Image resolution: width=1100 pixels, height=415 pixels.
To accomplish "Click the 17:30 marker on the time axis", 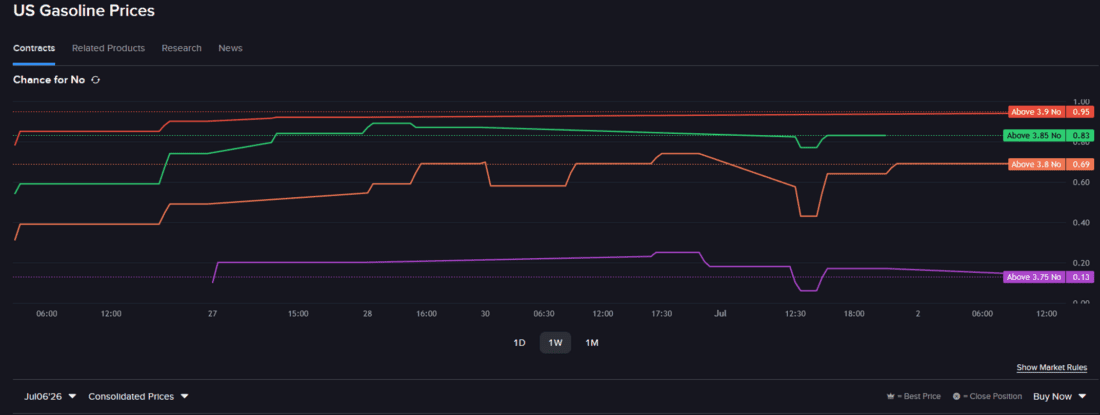I will pyautogui.click(x=662, y=314).
